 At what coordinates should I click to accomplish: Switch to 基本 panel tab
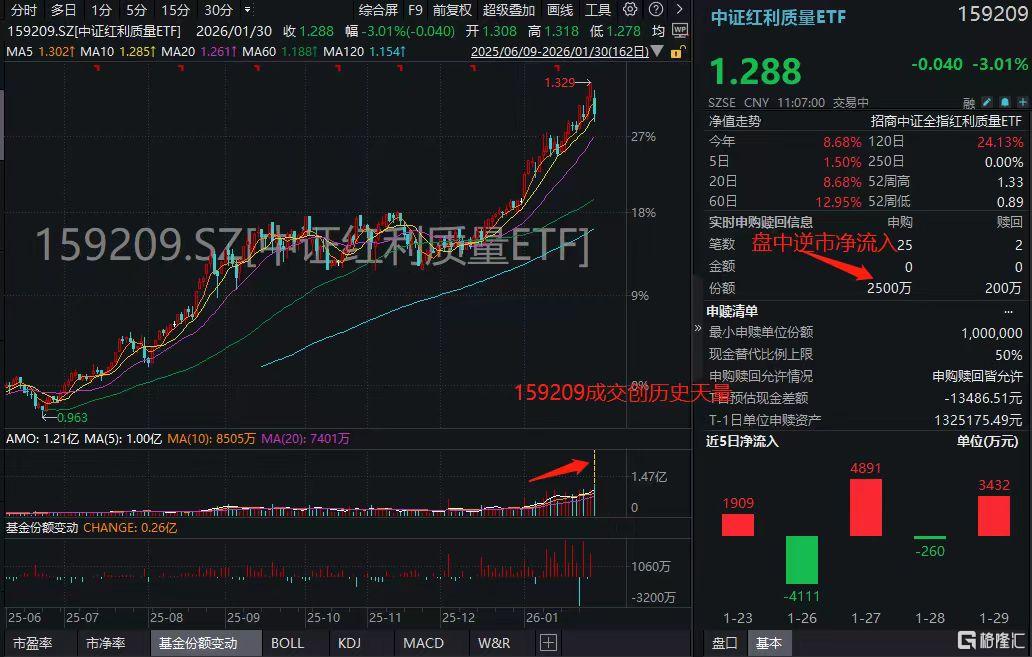point(769,643)
